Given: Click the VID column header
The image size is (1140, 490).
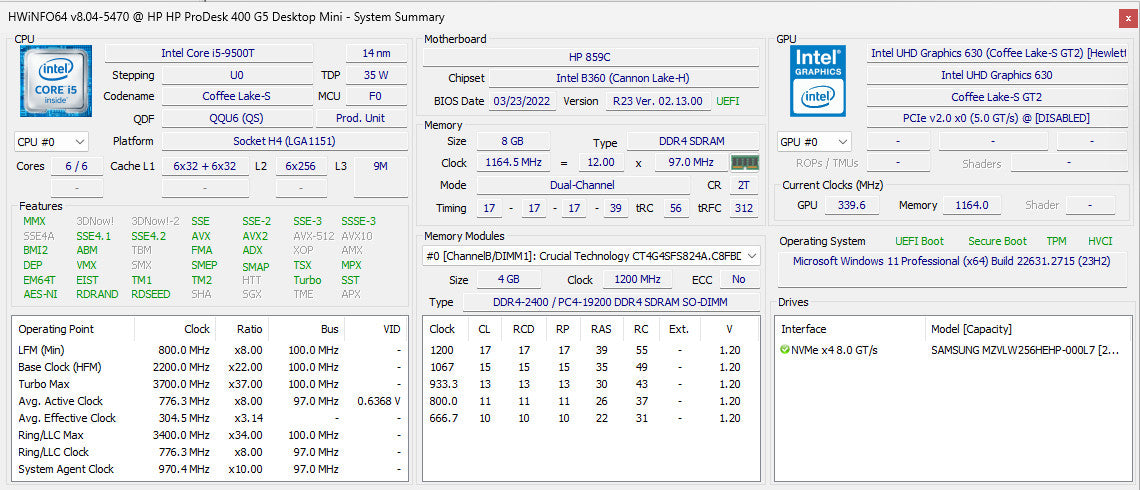Looking at the screenshot, I should coord(375,329).
